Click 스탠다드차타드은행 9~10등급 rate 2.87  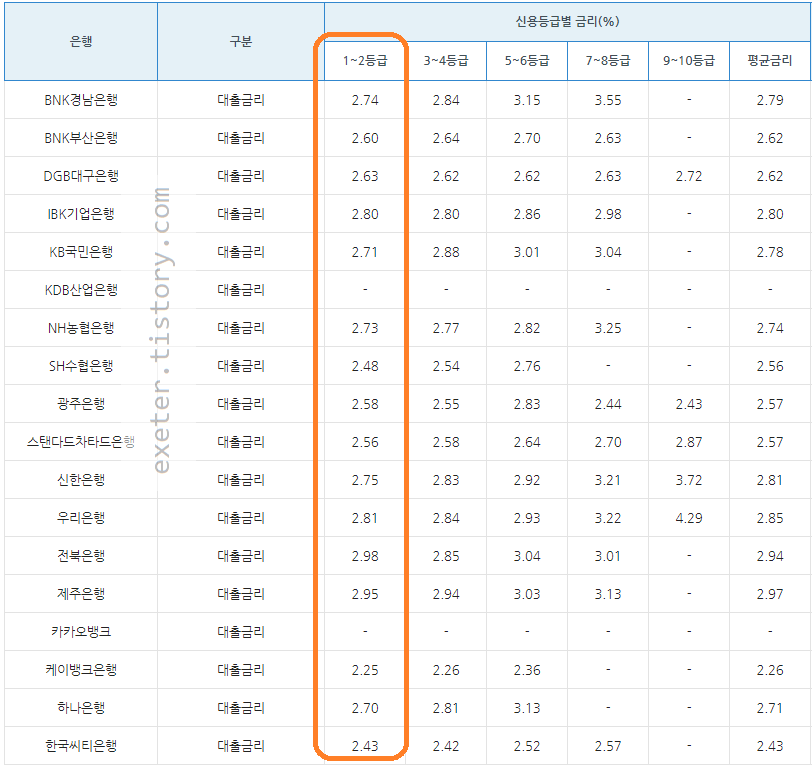[x=689, y=442]
